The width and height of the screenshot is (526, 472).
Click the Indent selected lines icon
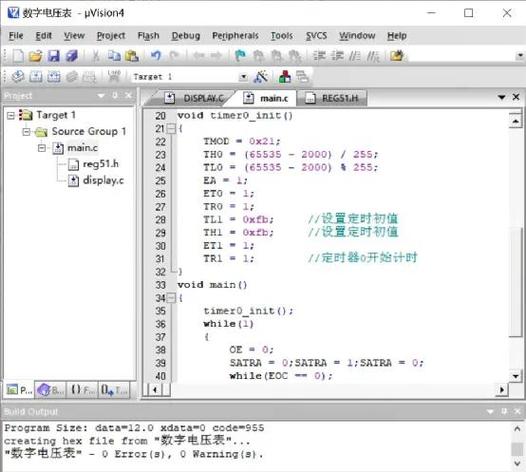(x=320, y=56)
